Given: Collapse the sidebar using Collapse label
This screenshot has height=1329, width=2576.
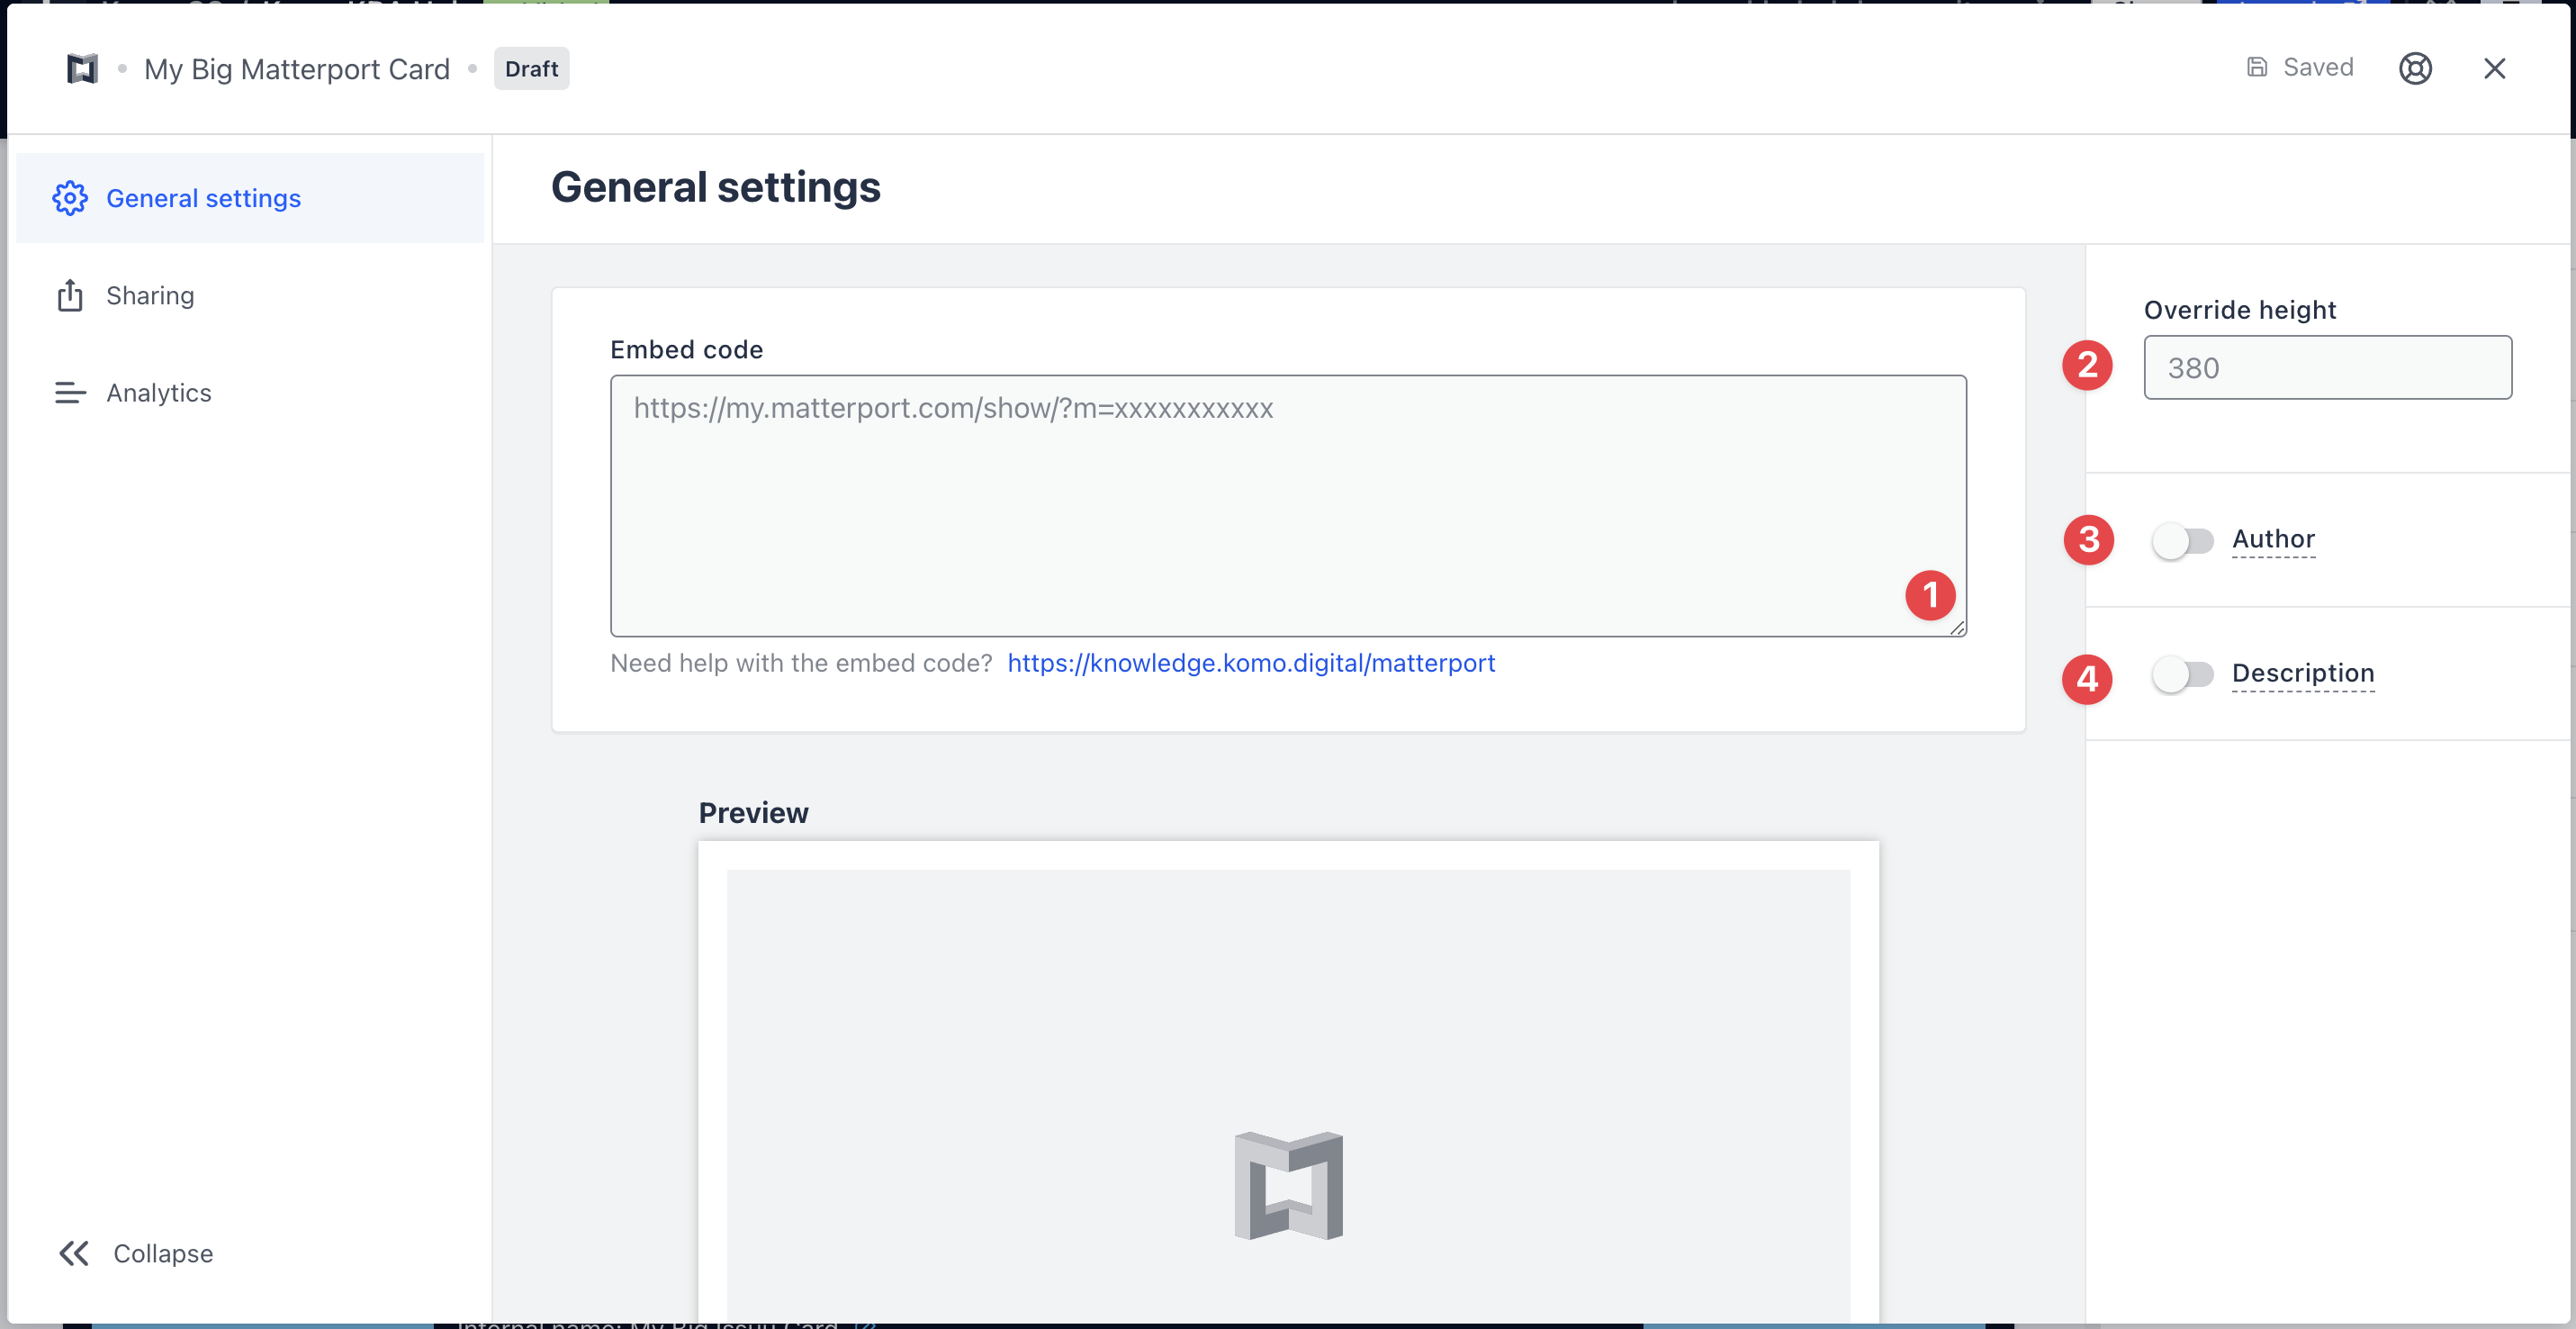Looking at the screenshot, I should click(163, 1253).
